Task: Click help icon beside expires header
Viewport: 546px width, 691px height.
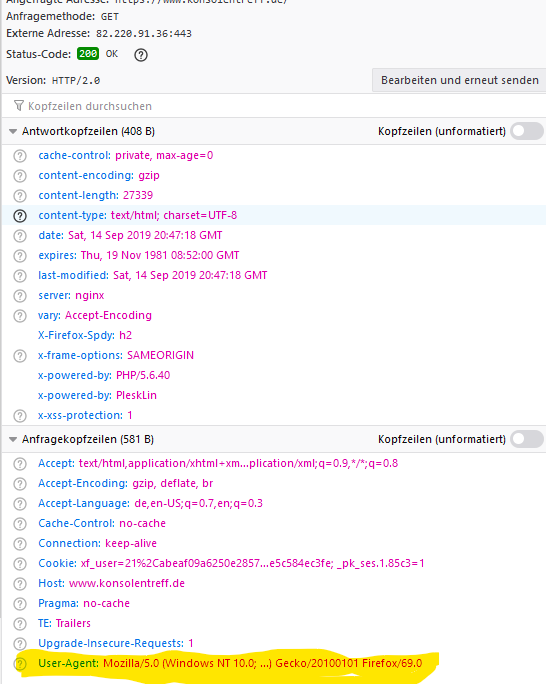Action: [20, 256]
